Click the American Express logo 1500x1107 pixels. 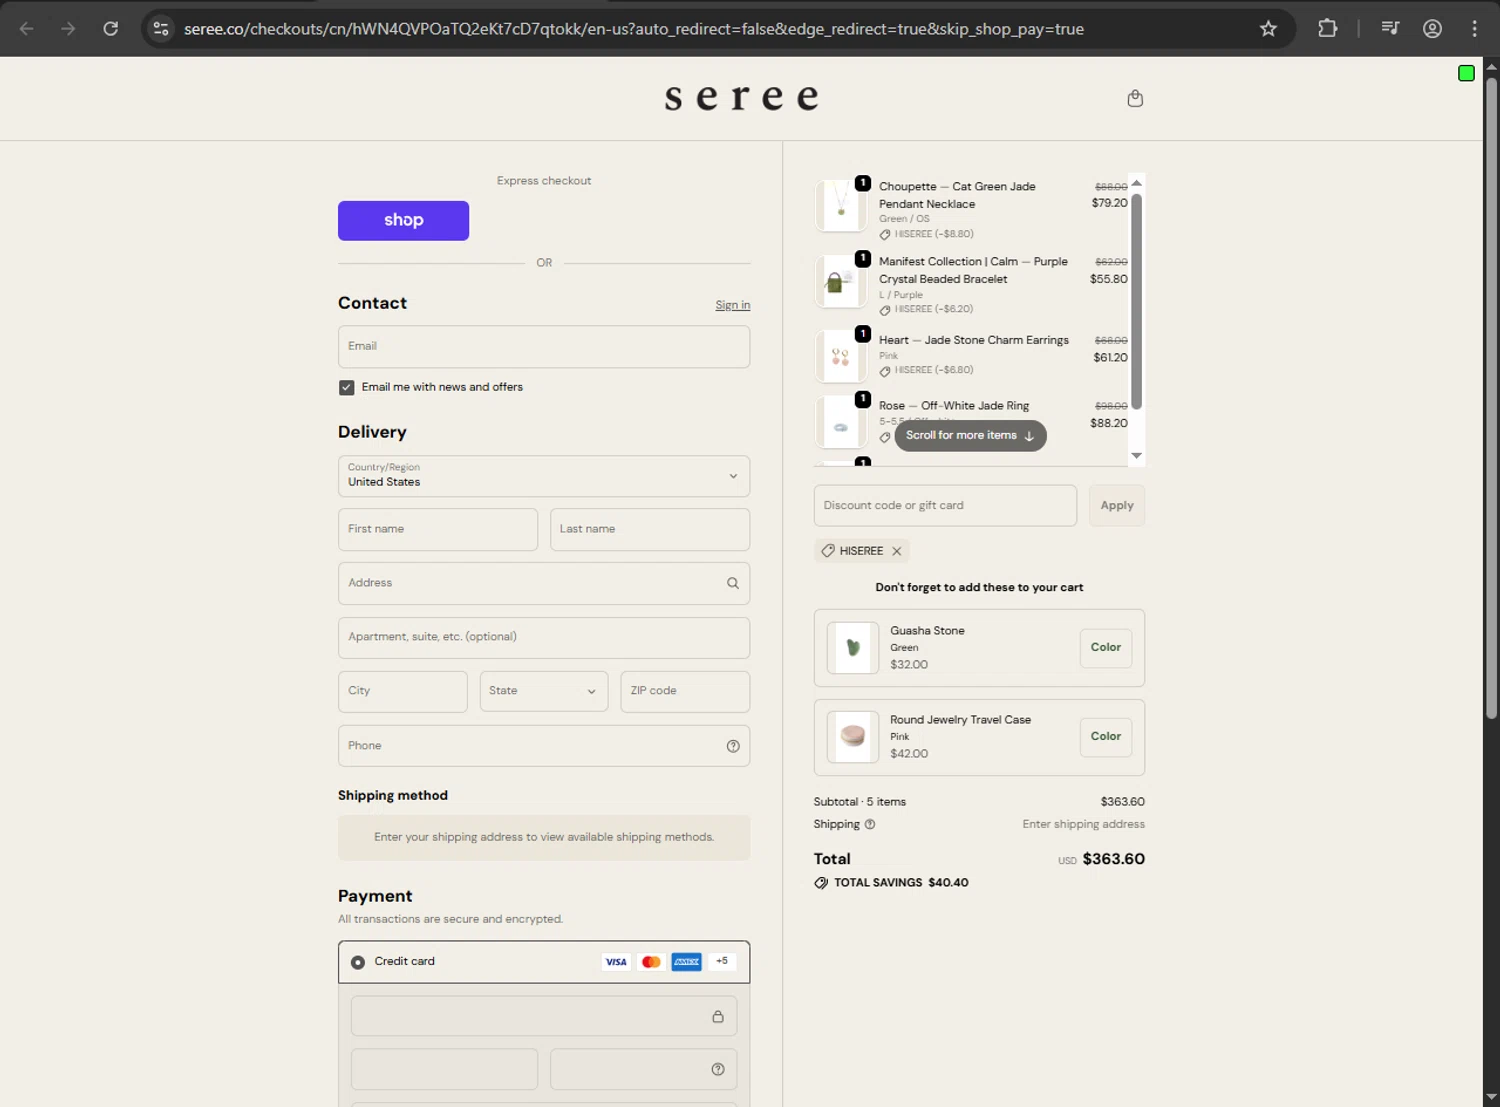(687, 962)
